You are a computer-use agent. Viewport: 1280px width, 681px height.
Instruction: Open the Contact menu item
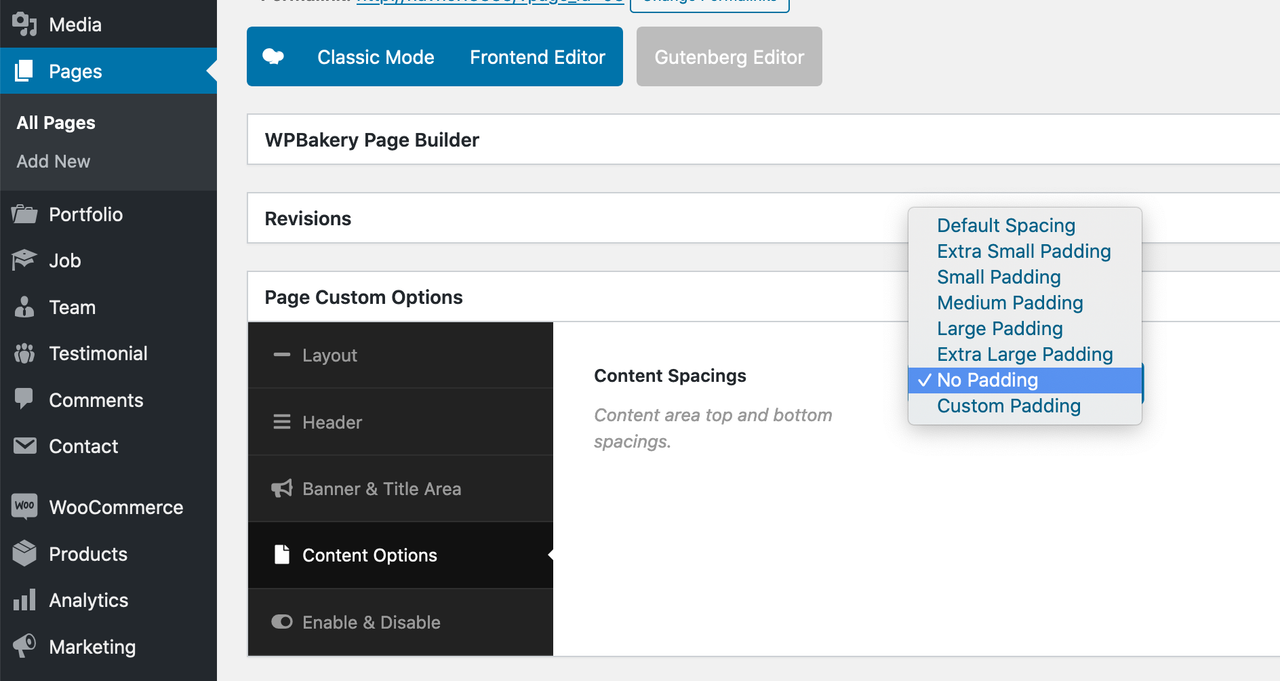coord(108,446)
